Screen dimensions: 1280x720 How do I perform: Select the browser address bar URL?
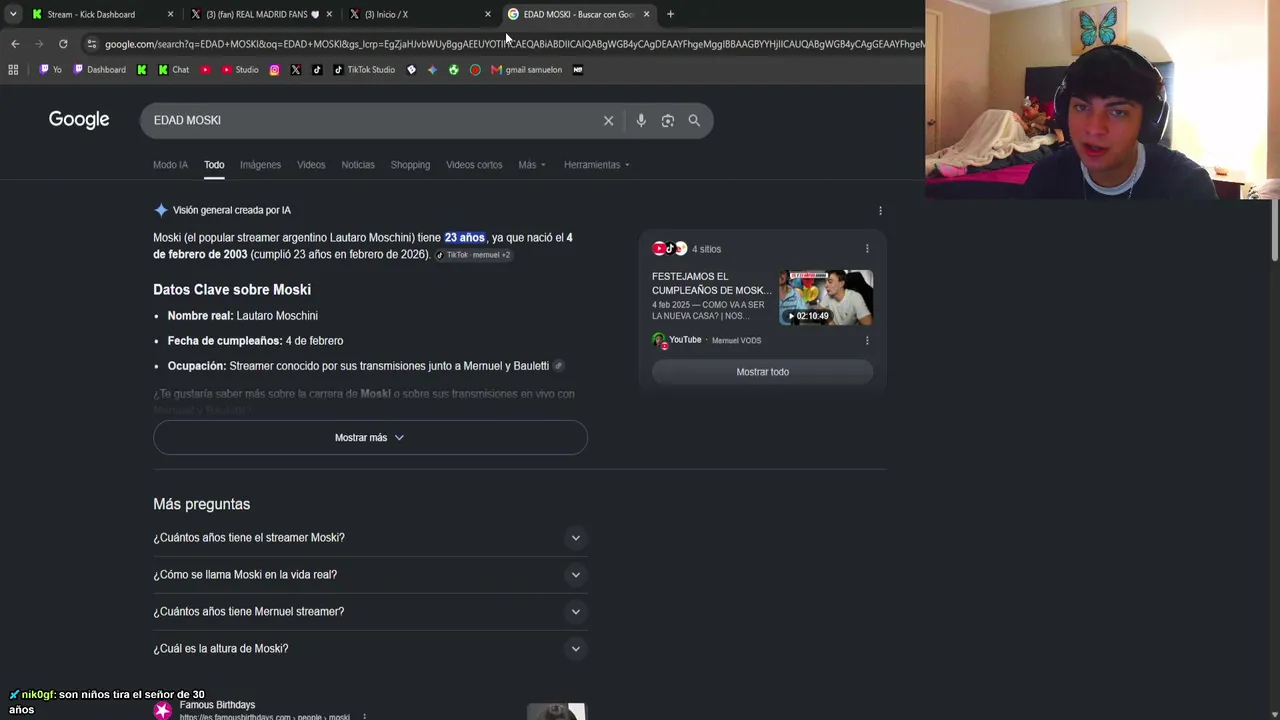514,44
